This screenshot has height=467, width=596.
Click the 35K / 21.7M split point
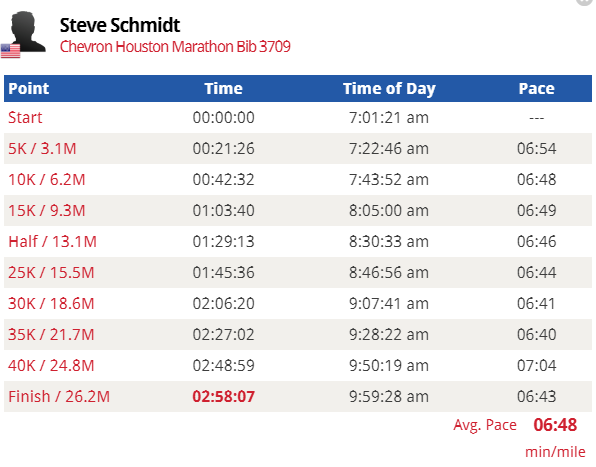click(x=51, y=335)
